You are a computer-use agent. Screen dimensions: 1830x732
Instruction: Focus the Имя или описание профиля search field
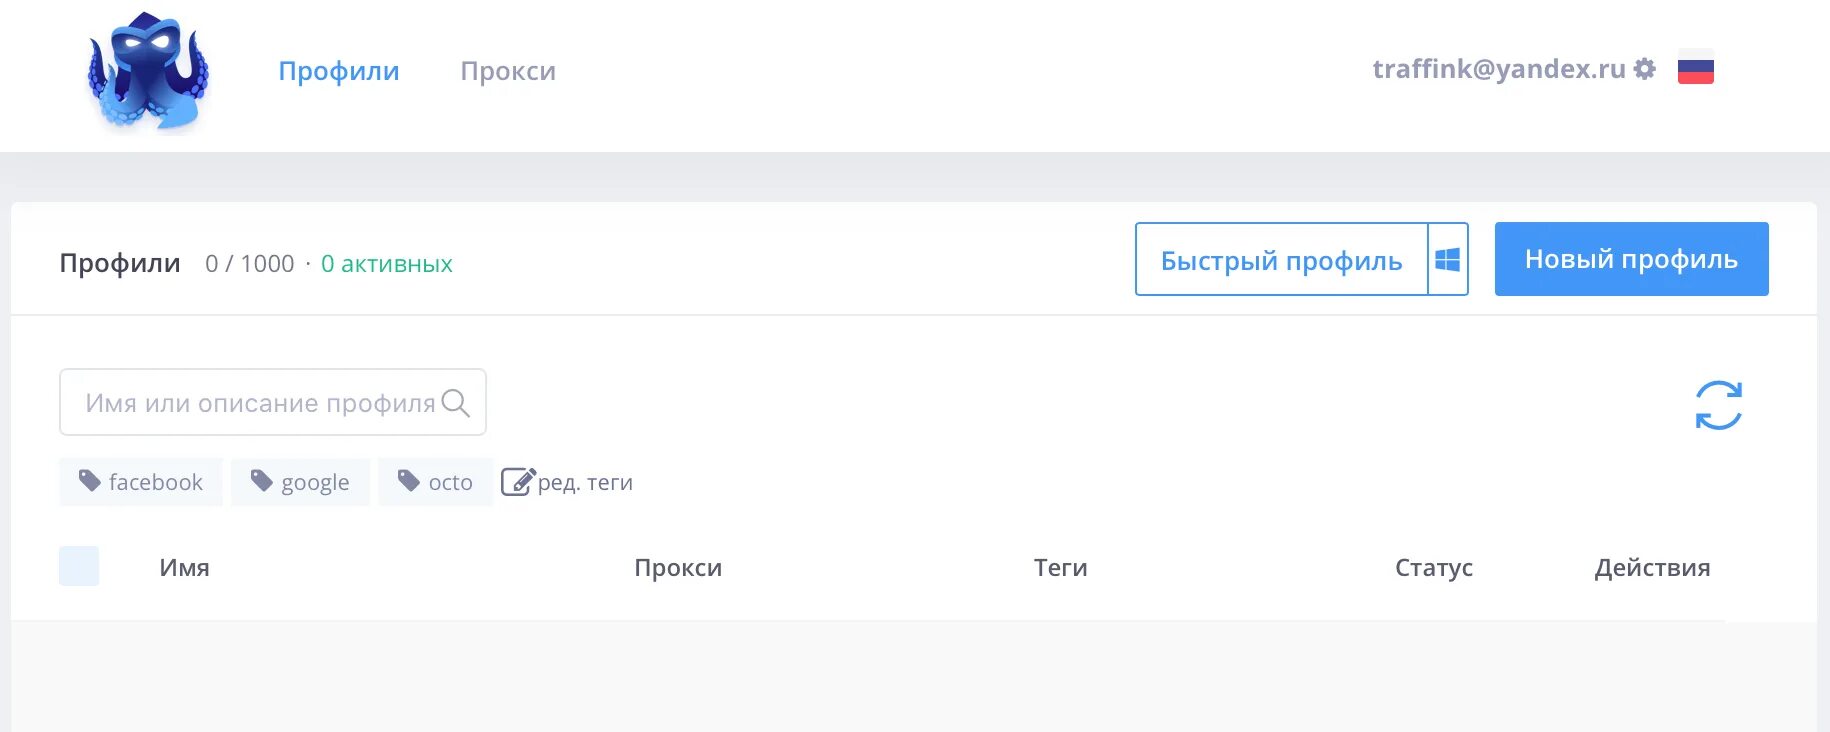pos(273,402)
